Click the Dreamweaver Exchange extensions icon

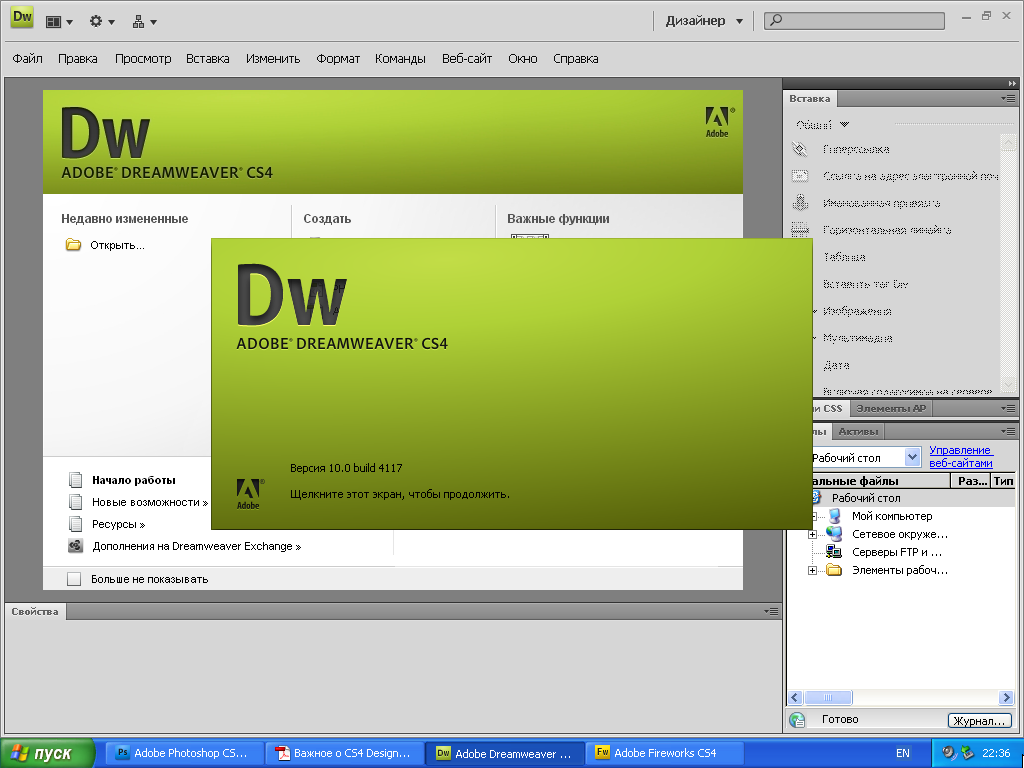[x=76, y=546]
